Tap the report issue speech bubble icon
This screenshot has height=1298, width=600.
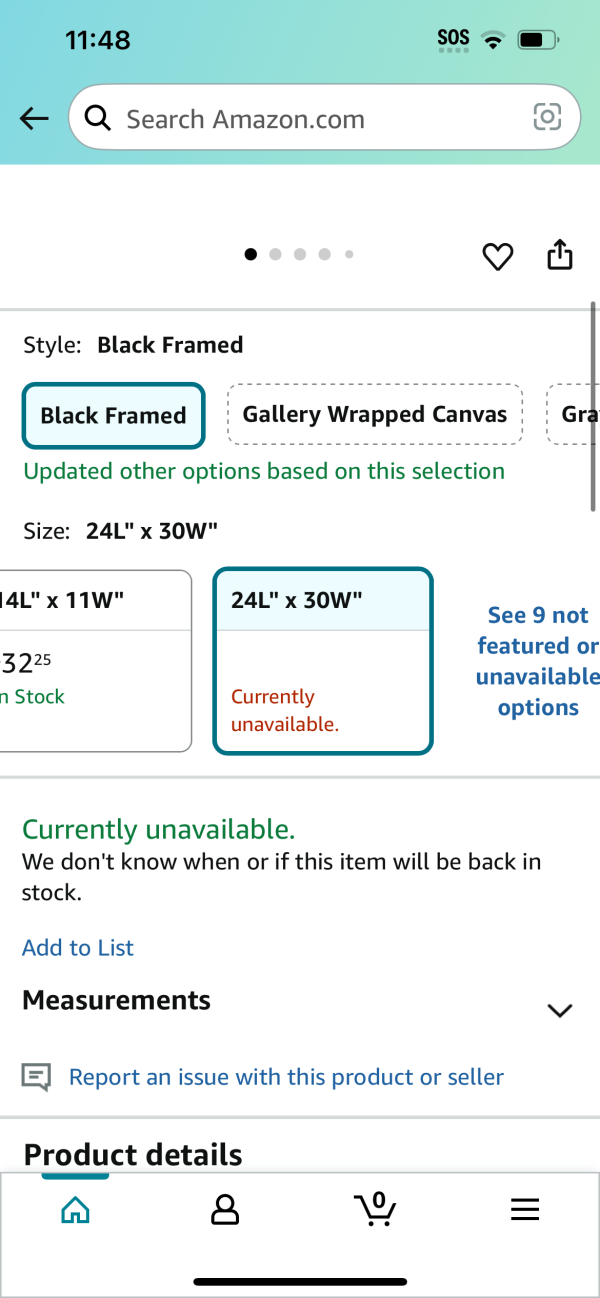coord(36,1077)
